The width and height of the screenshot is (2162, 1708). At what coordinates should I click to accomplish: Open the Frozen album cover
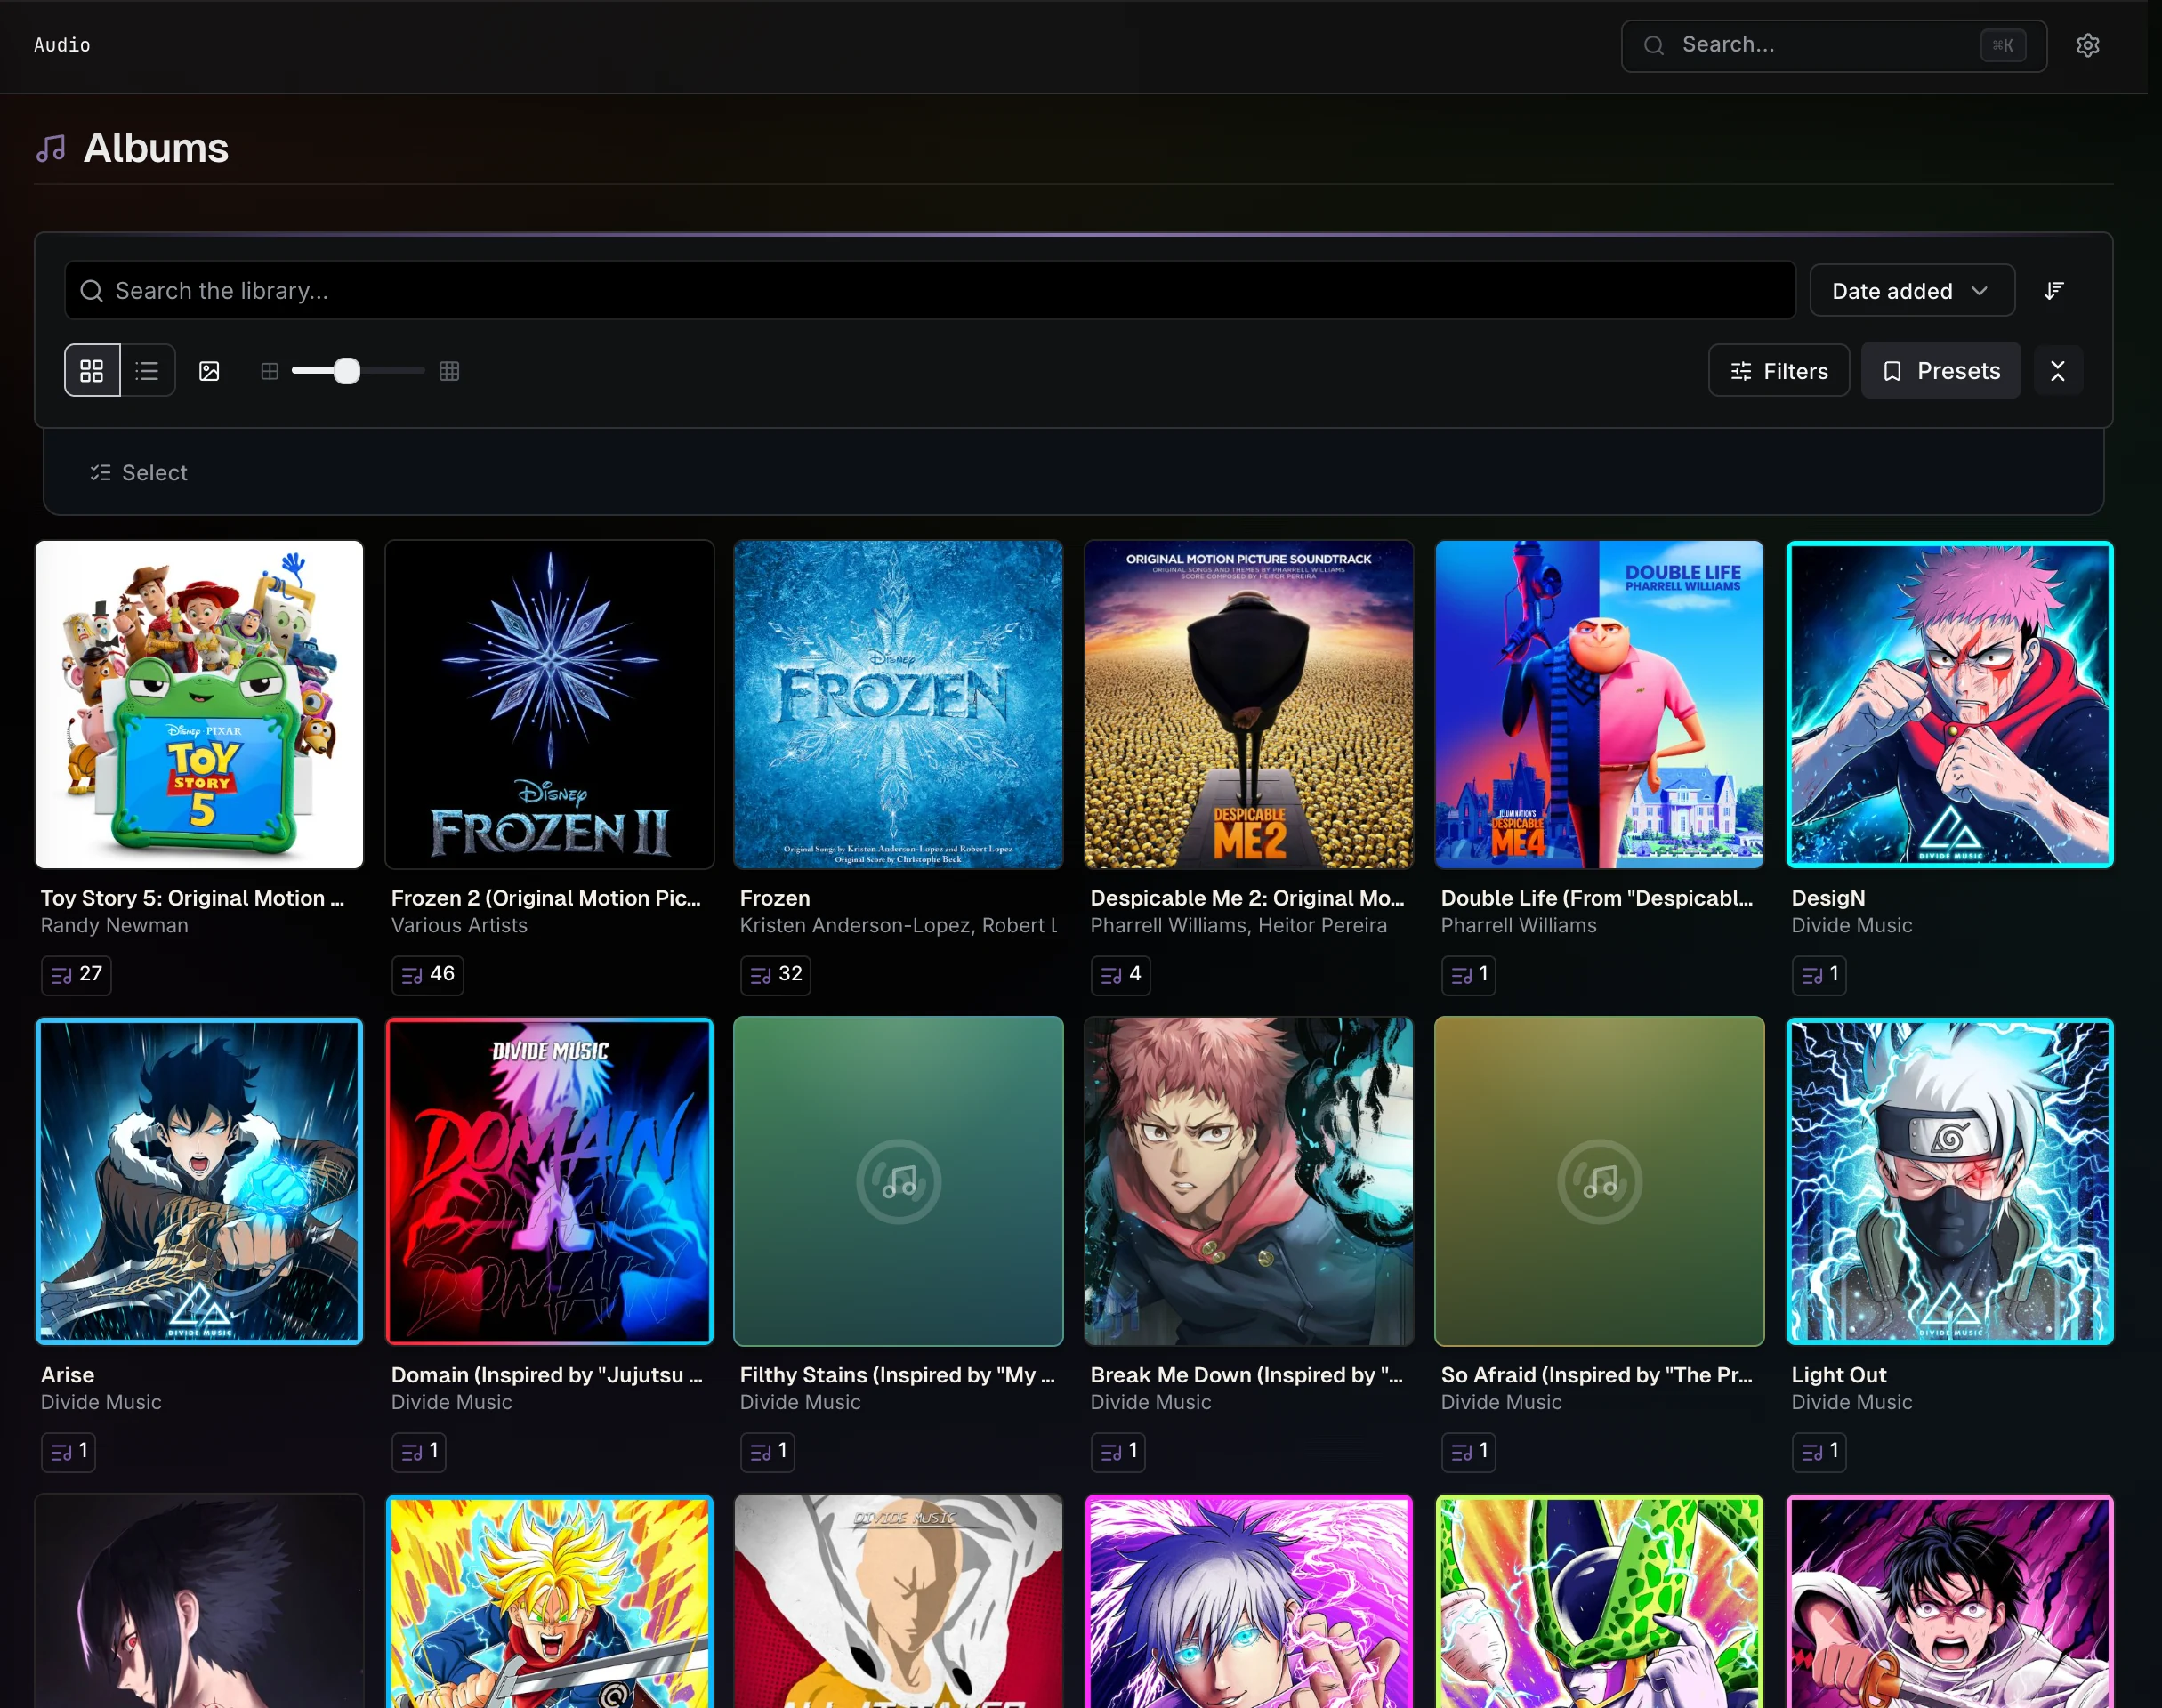[898, 704]
